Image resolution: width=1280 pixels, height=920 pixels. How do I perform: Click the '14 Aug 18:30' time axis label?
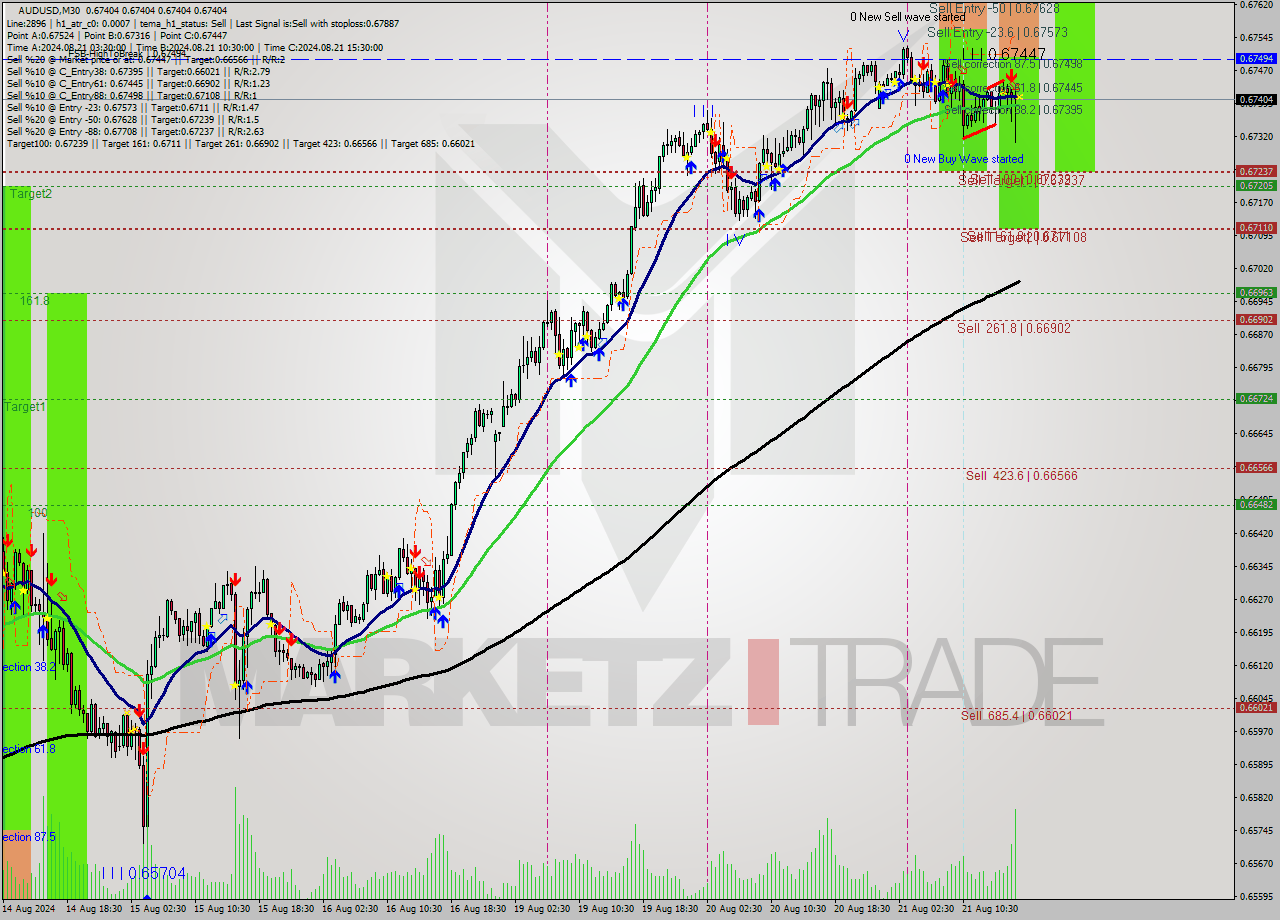click(92, 910)
